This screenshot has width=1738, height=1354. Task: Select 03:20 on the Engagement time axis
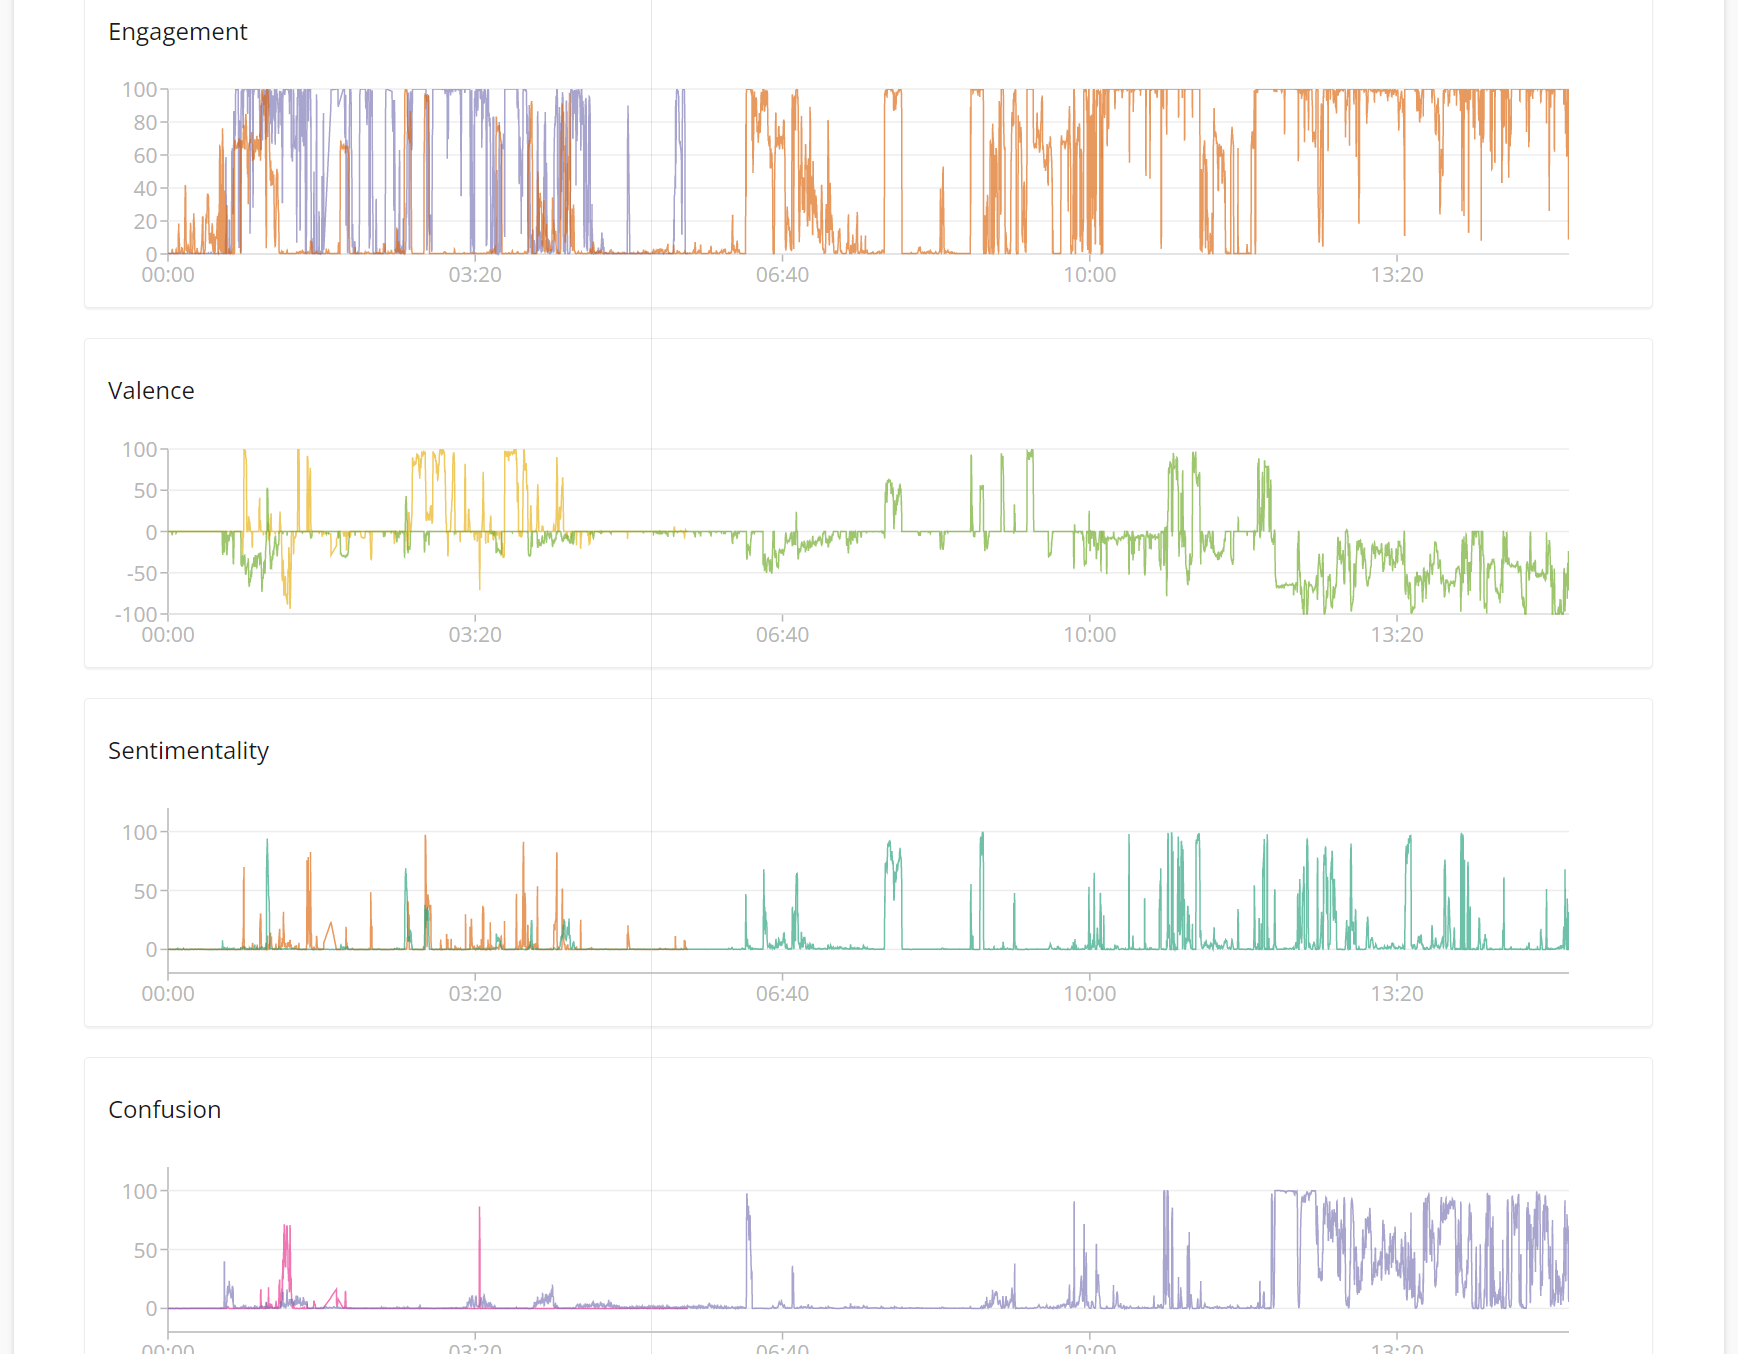point(475,275)
